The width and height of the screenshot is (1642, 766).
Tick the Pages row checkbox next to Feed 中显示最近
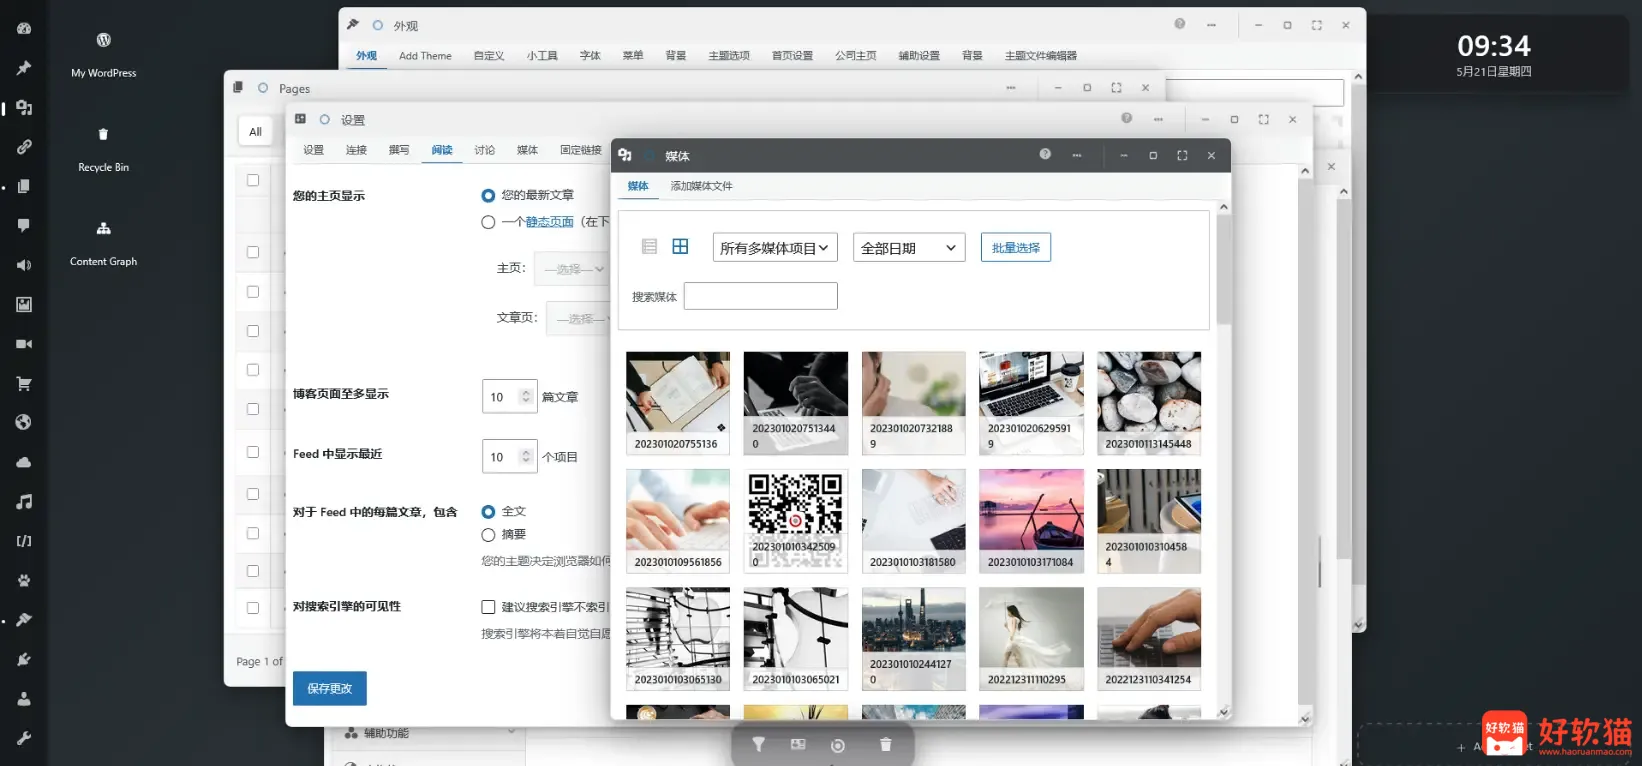coord(253,452)
